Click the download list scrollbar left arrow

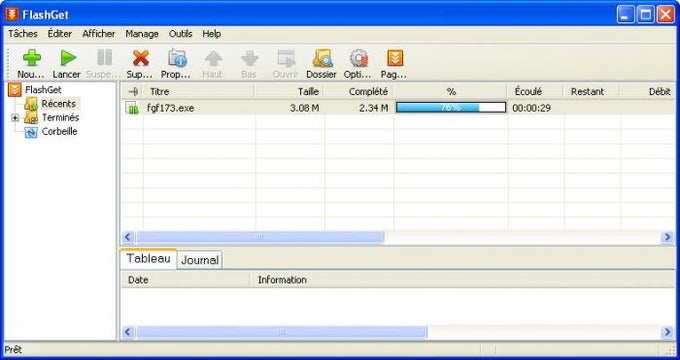pos(128,237)
